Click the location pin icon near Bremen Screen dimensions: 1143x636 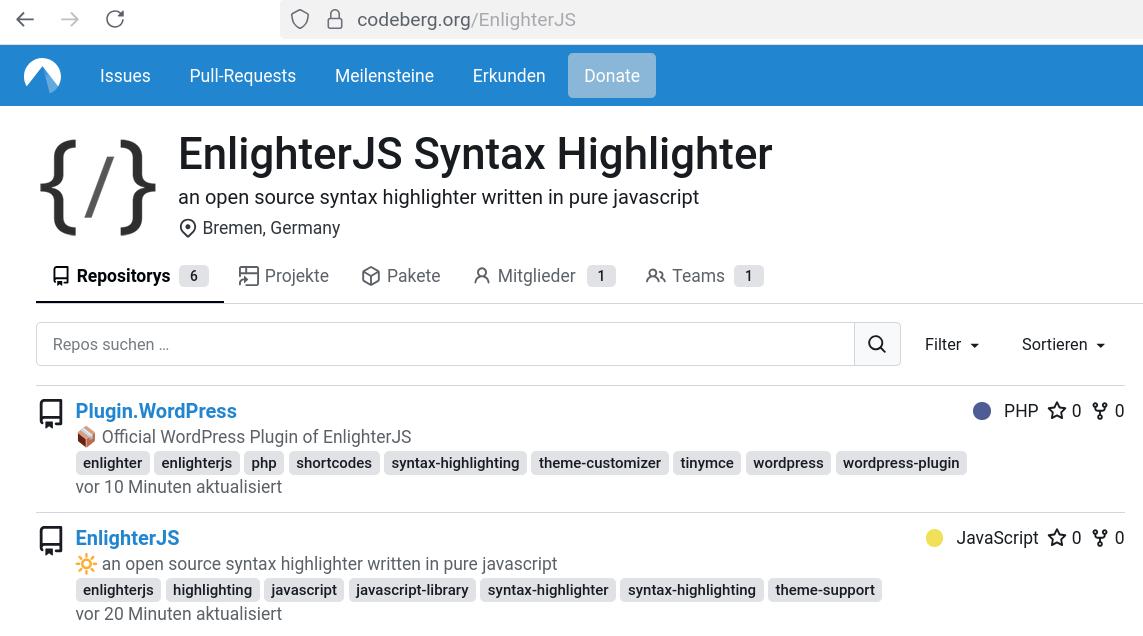[x=187, y=228]
